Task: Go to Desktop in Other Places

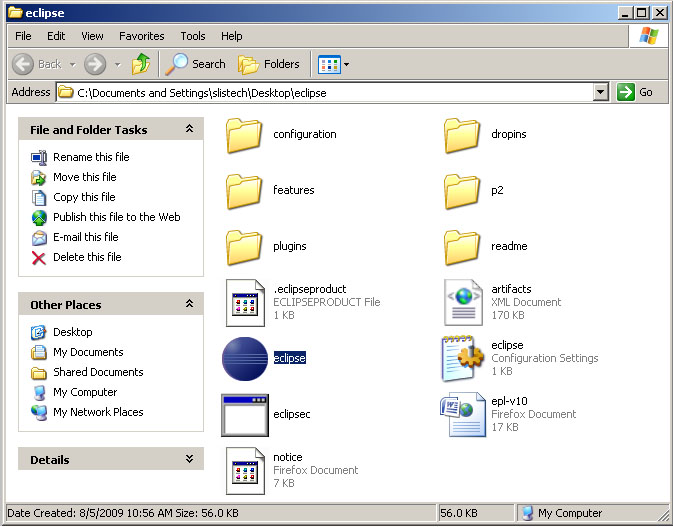Action: 73,332
